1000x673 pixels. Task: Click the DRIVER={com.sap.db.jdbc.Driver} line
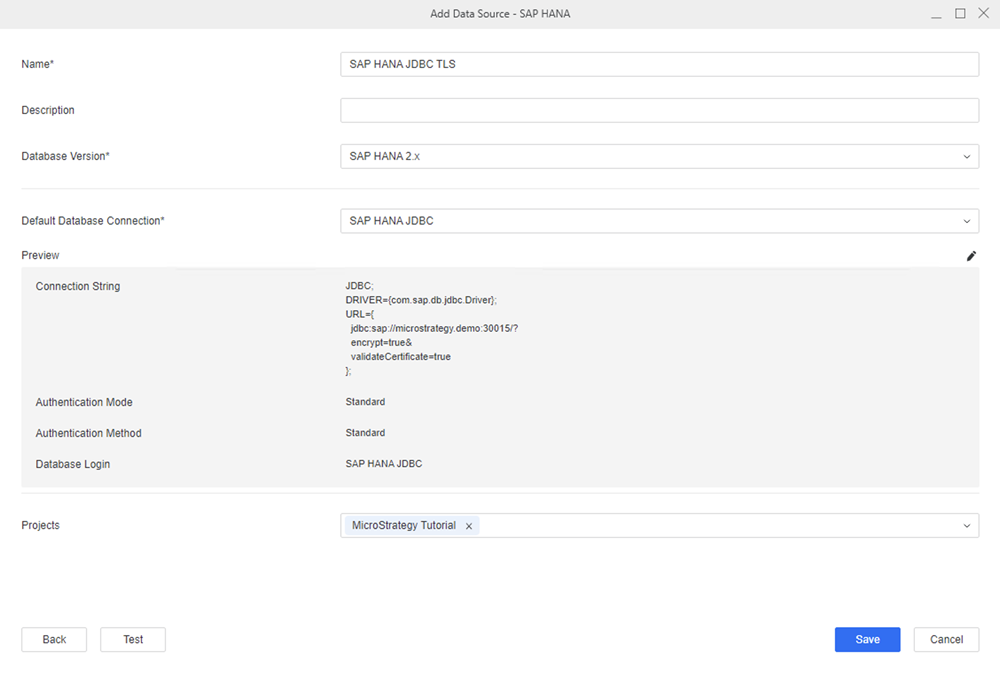pos(421,300)
